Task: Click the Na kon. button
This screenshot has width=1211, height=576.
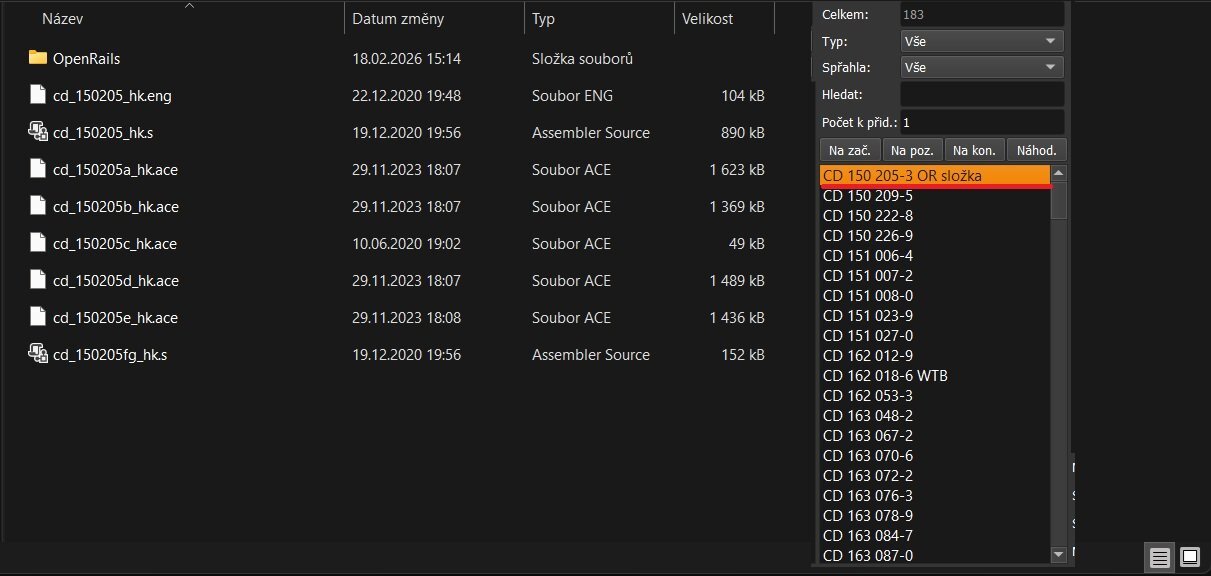Action: tap(974, 150)
